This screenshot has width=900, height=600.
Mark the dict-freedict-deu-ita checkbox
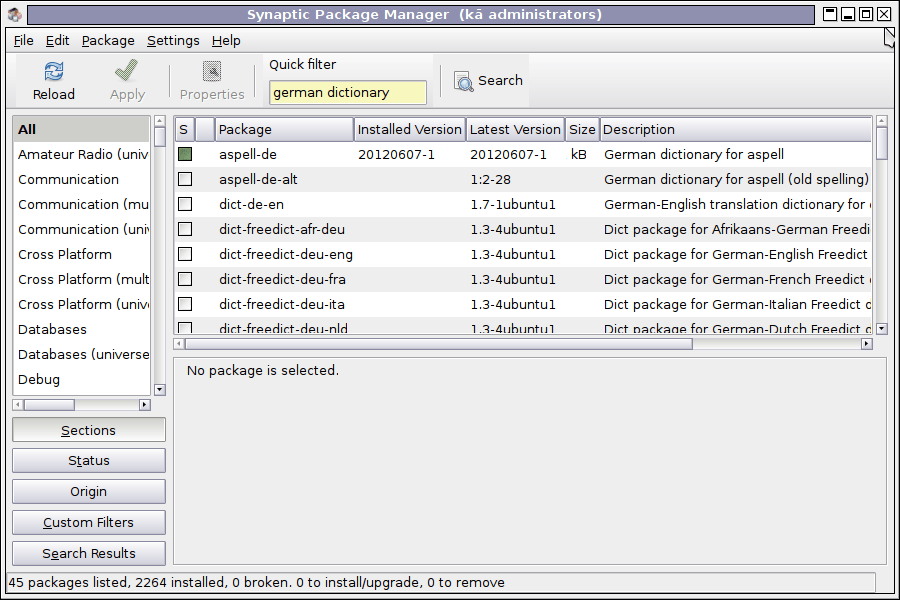(x=185, y=304)
